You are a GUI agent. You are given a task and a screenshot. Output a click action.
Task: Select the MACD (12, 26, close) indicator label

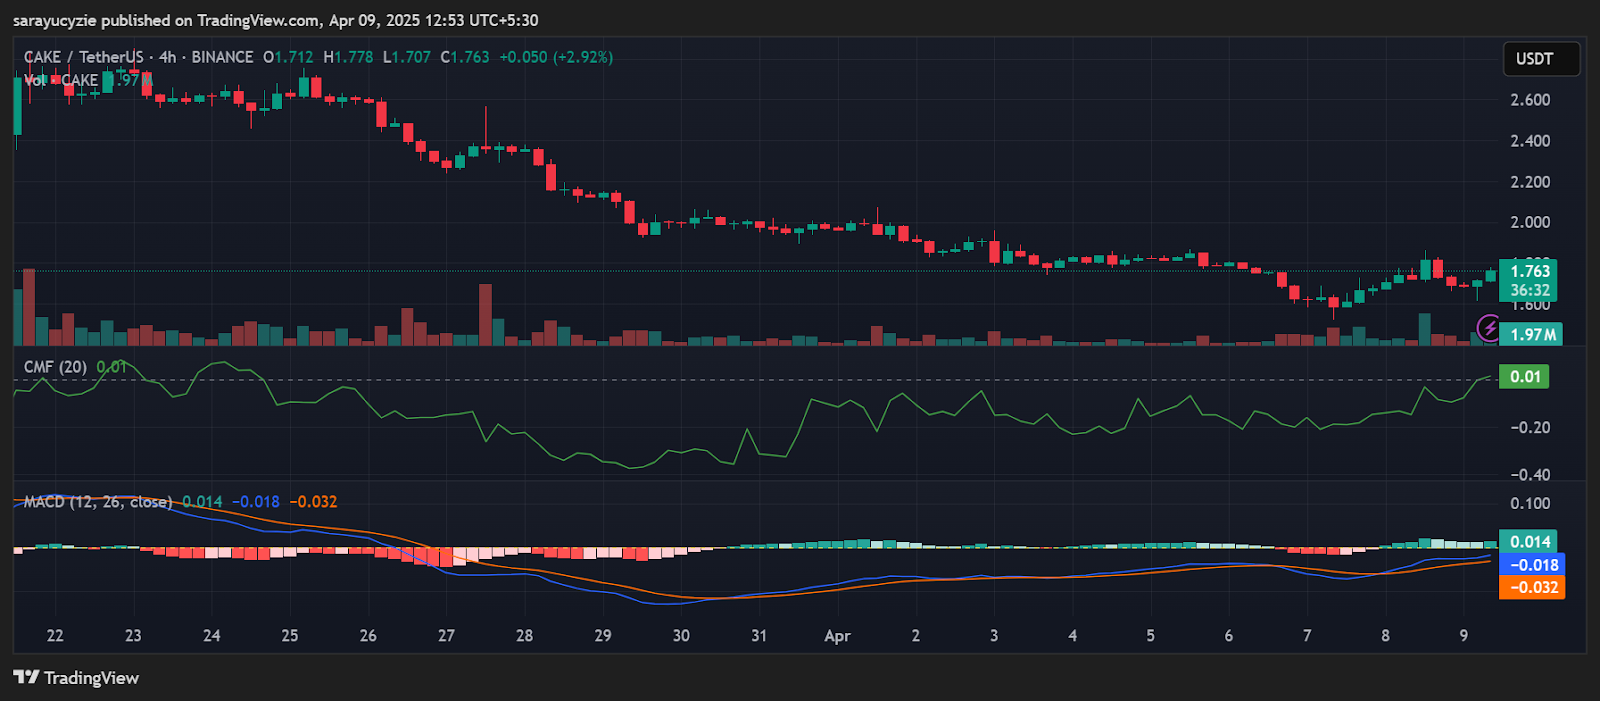[x=97, y=502]
